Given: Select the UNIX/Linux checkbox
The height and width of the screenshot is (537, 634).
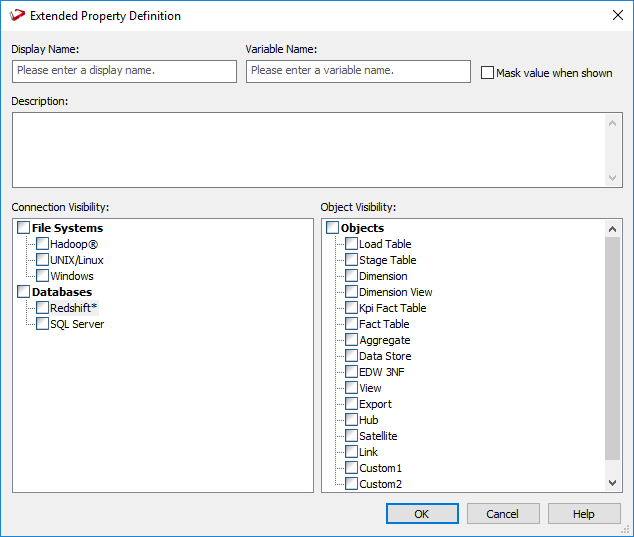Looking at the screenshot, I should pyautogui.click(x=43, y=260).
